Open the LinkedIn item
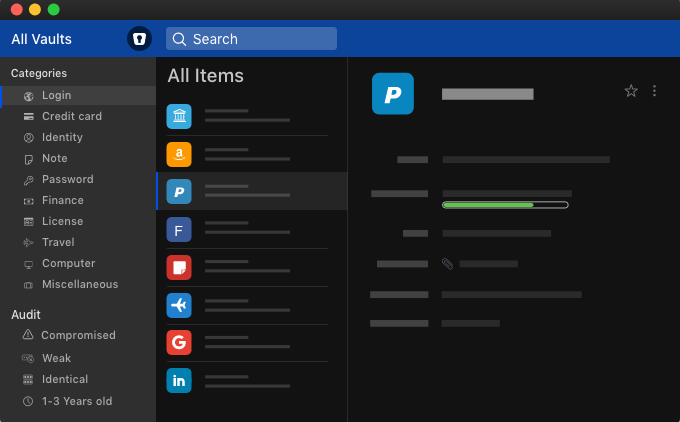Screen dimensions: 680x422 click(x=252, y=380)
